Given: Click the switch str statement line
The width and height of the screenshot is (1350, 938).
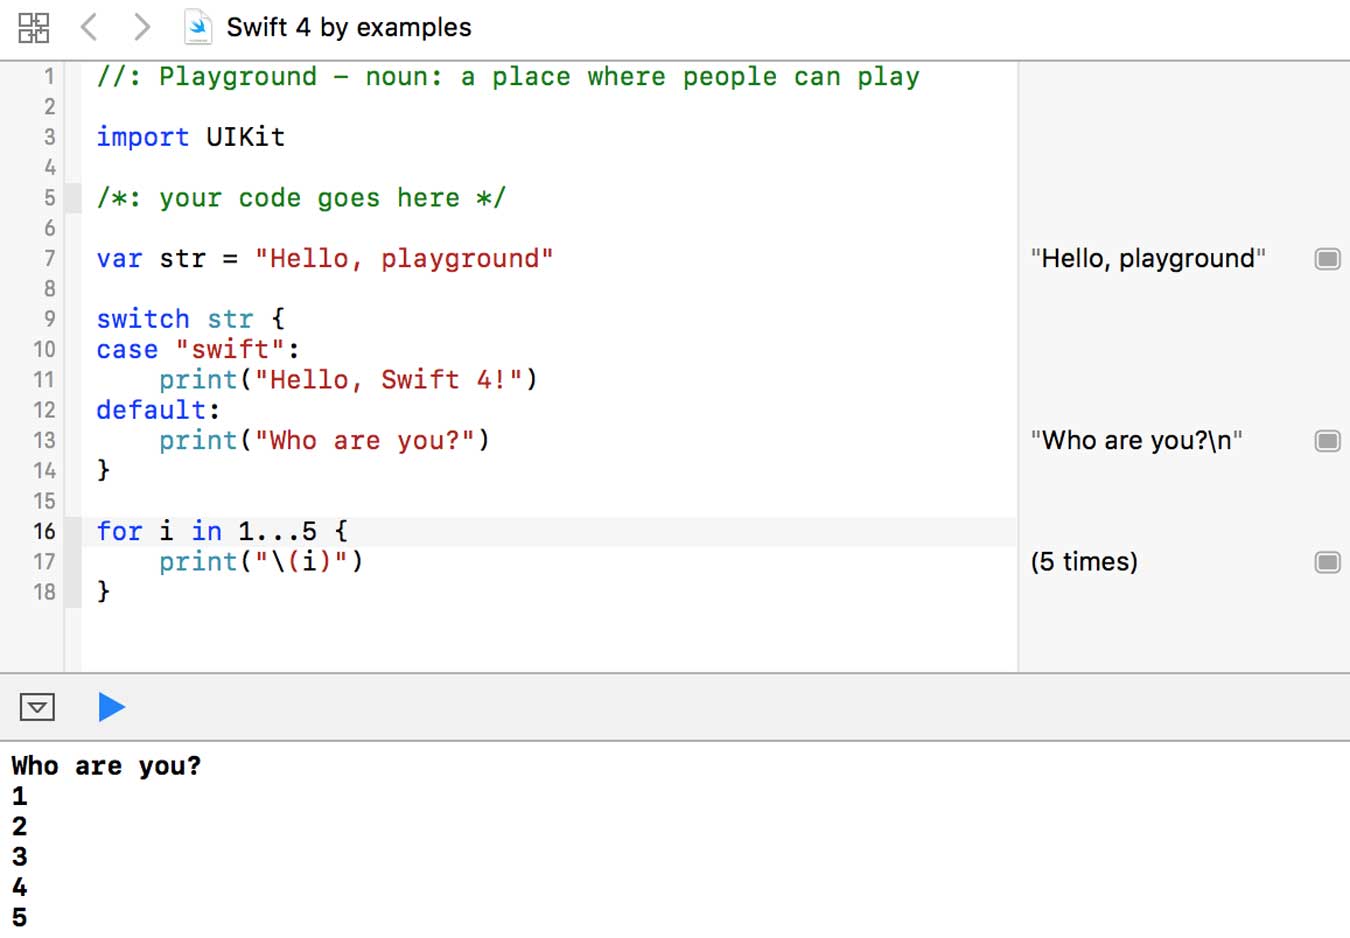Looking at the screenshot, I should [190, 319].
